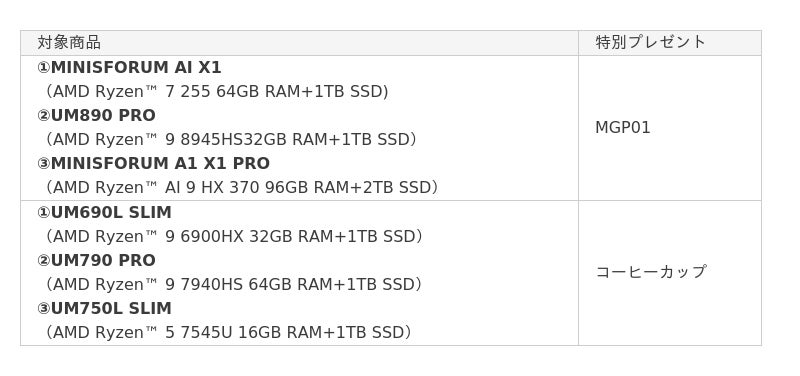Select the UM750L SLIM product name
This screenshot has height=376, width=800.
pyautogui.click(x=111, y=309)
